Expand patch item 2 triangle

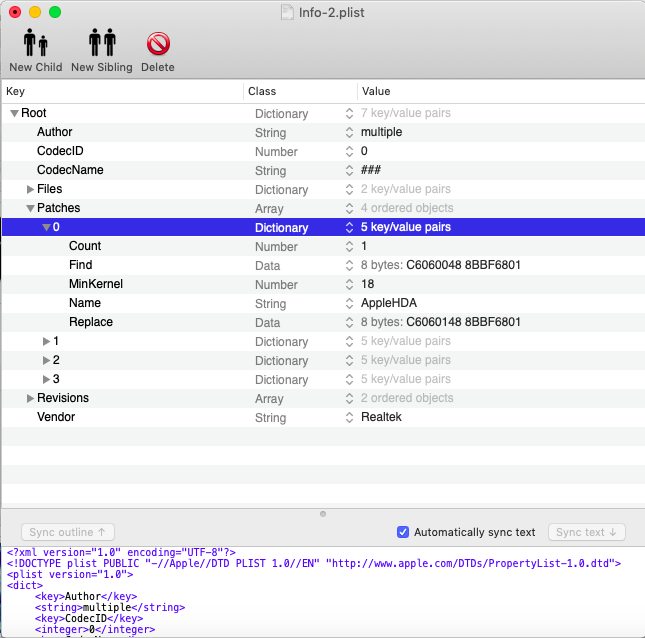46,360
